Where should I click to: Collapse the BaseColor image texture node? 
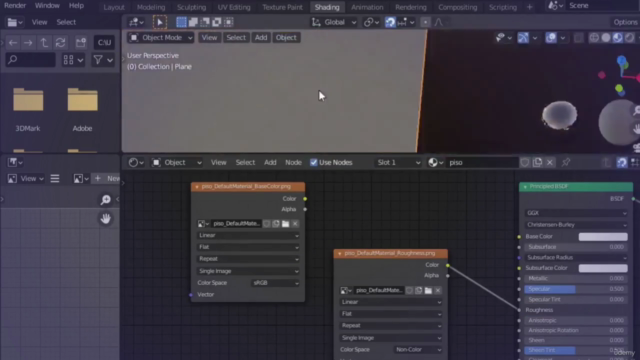[197, 187]
